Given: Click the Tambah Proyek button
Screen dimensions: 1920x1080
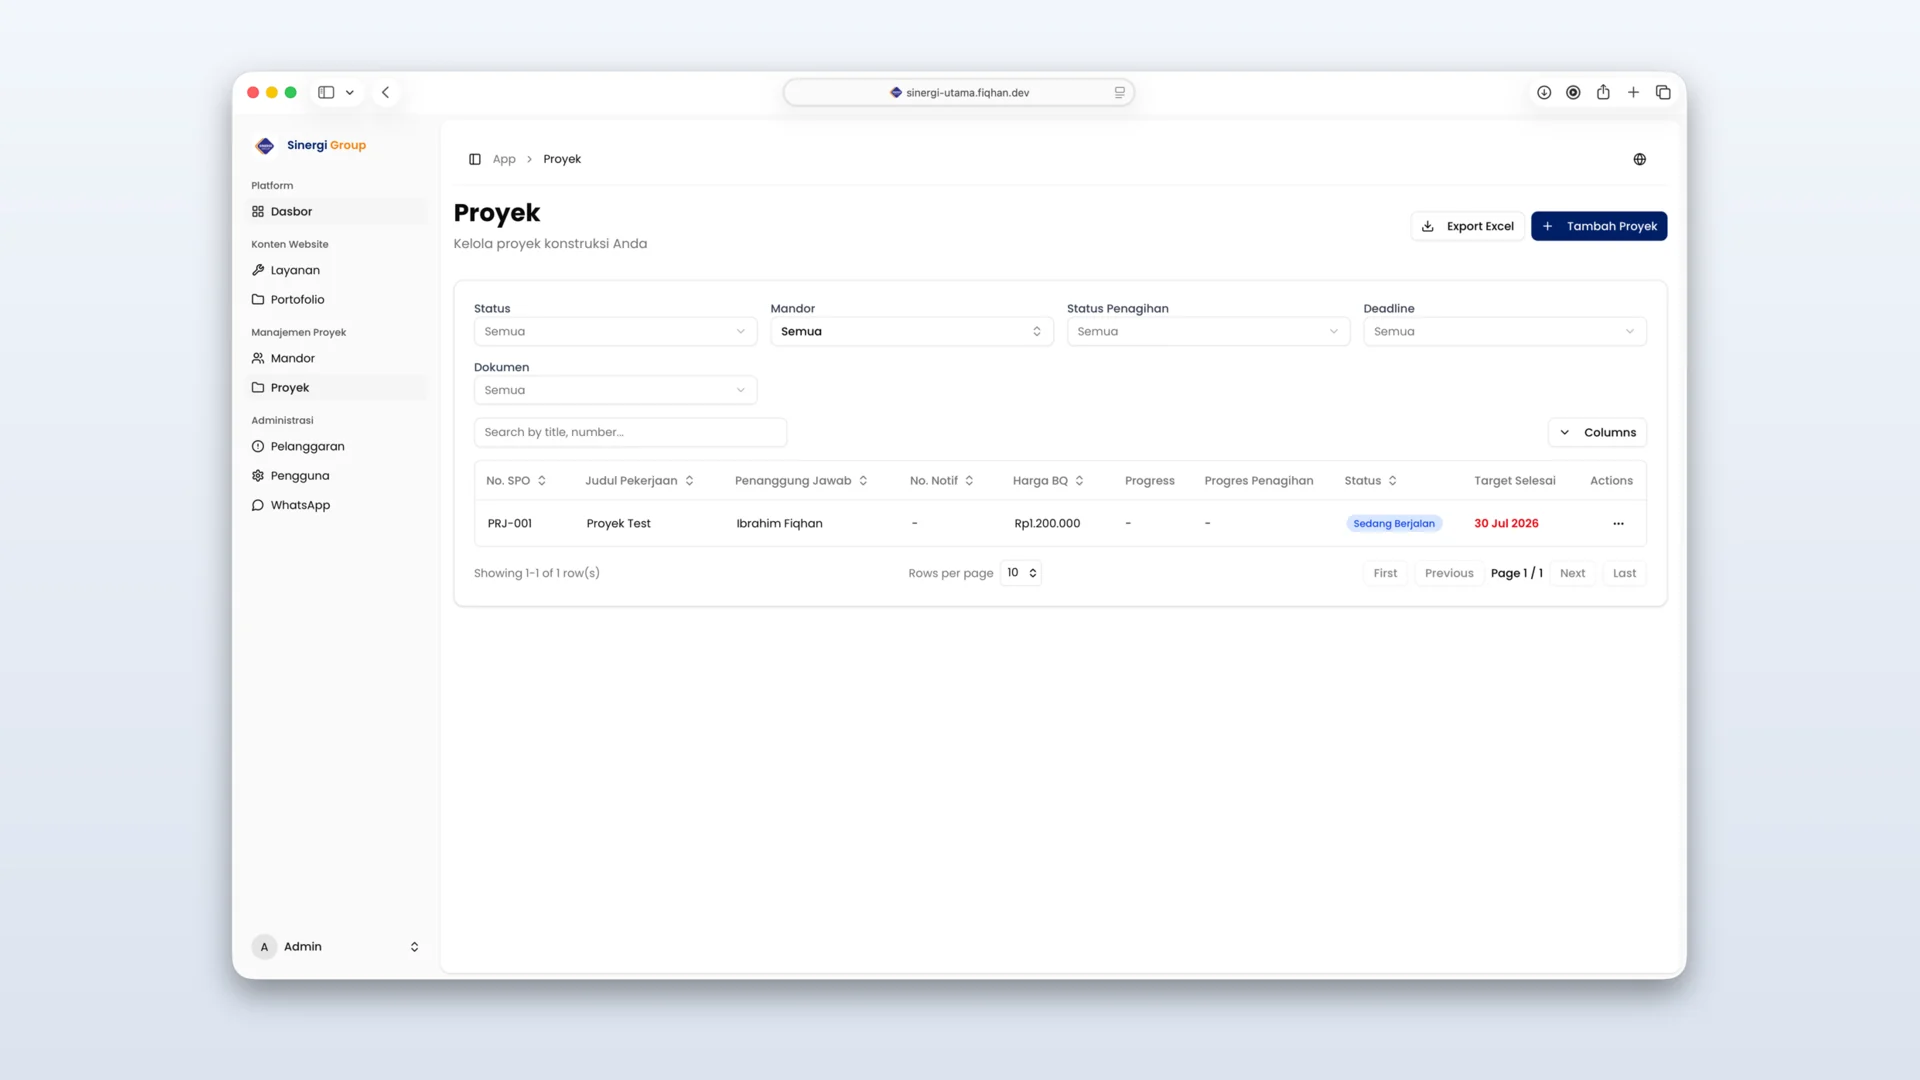Looking at the screenshot, I should [1599, 226].
